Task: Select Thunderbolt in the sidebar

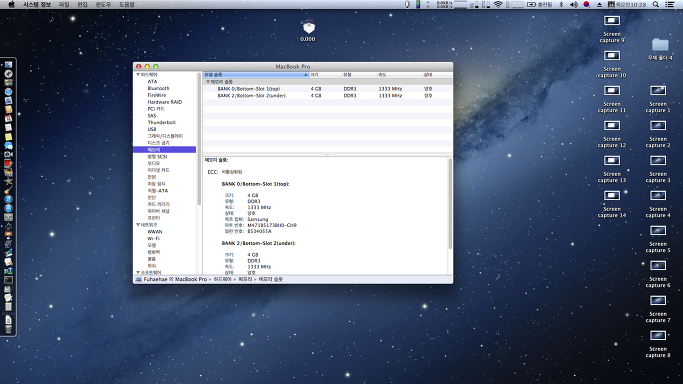Action: tap(162, 122)
